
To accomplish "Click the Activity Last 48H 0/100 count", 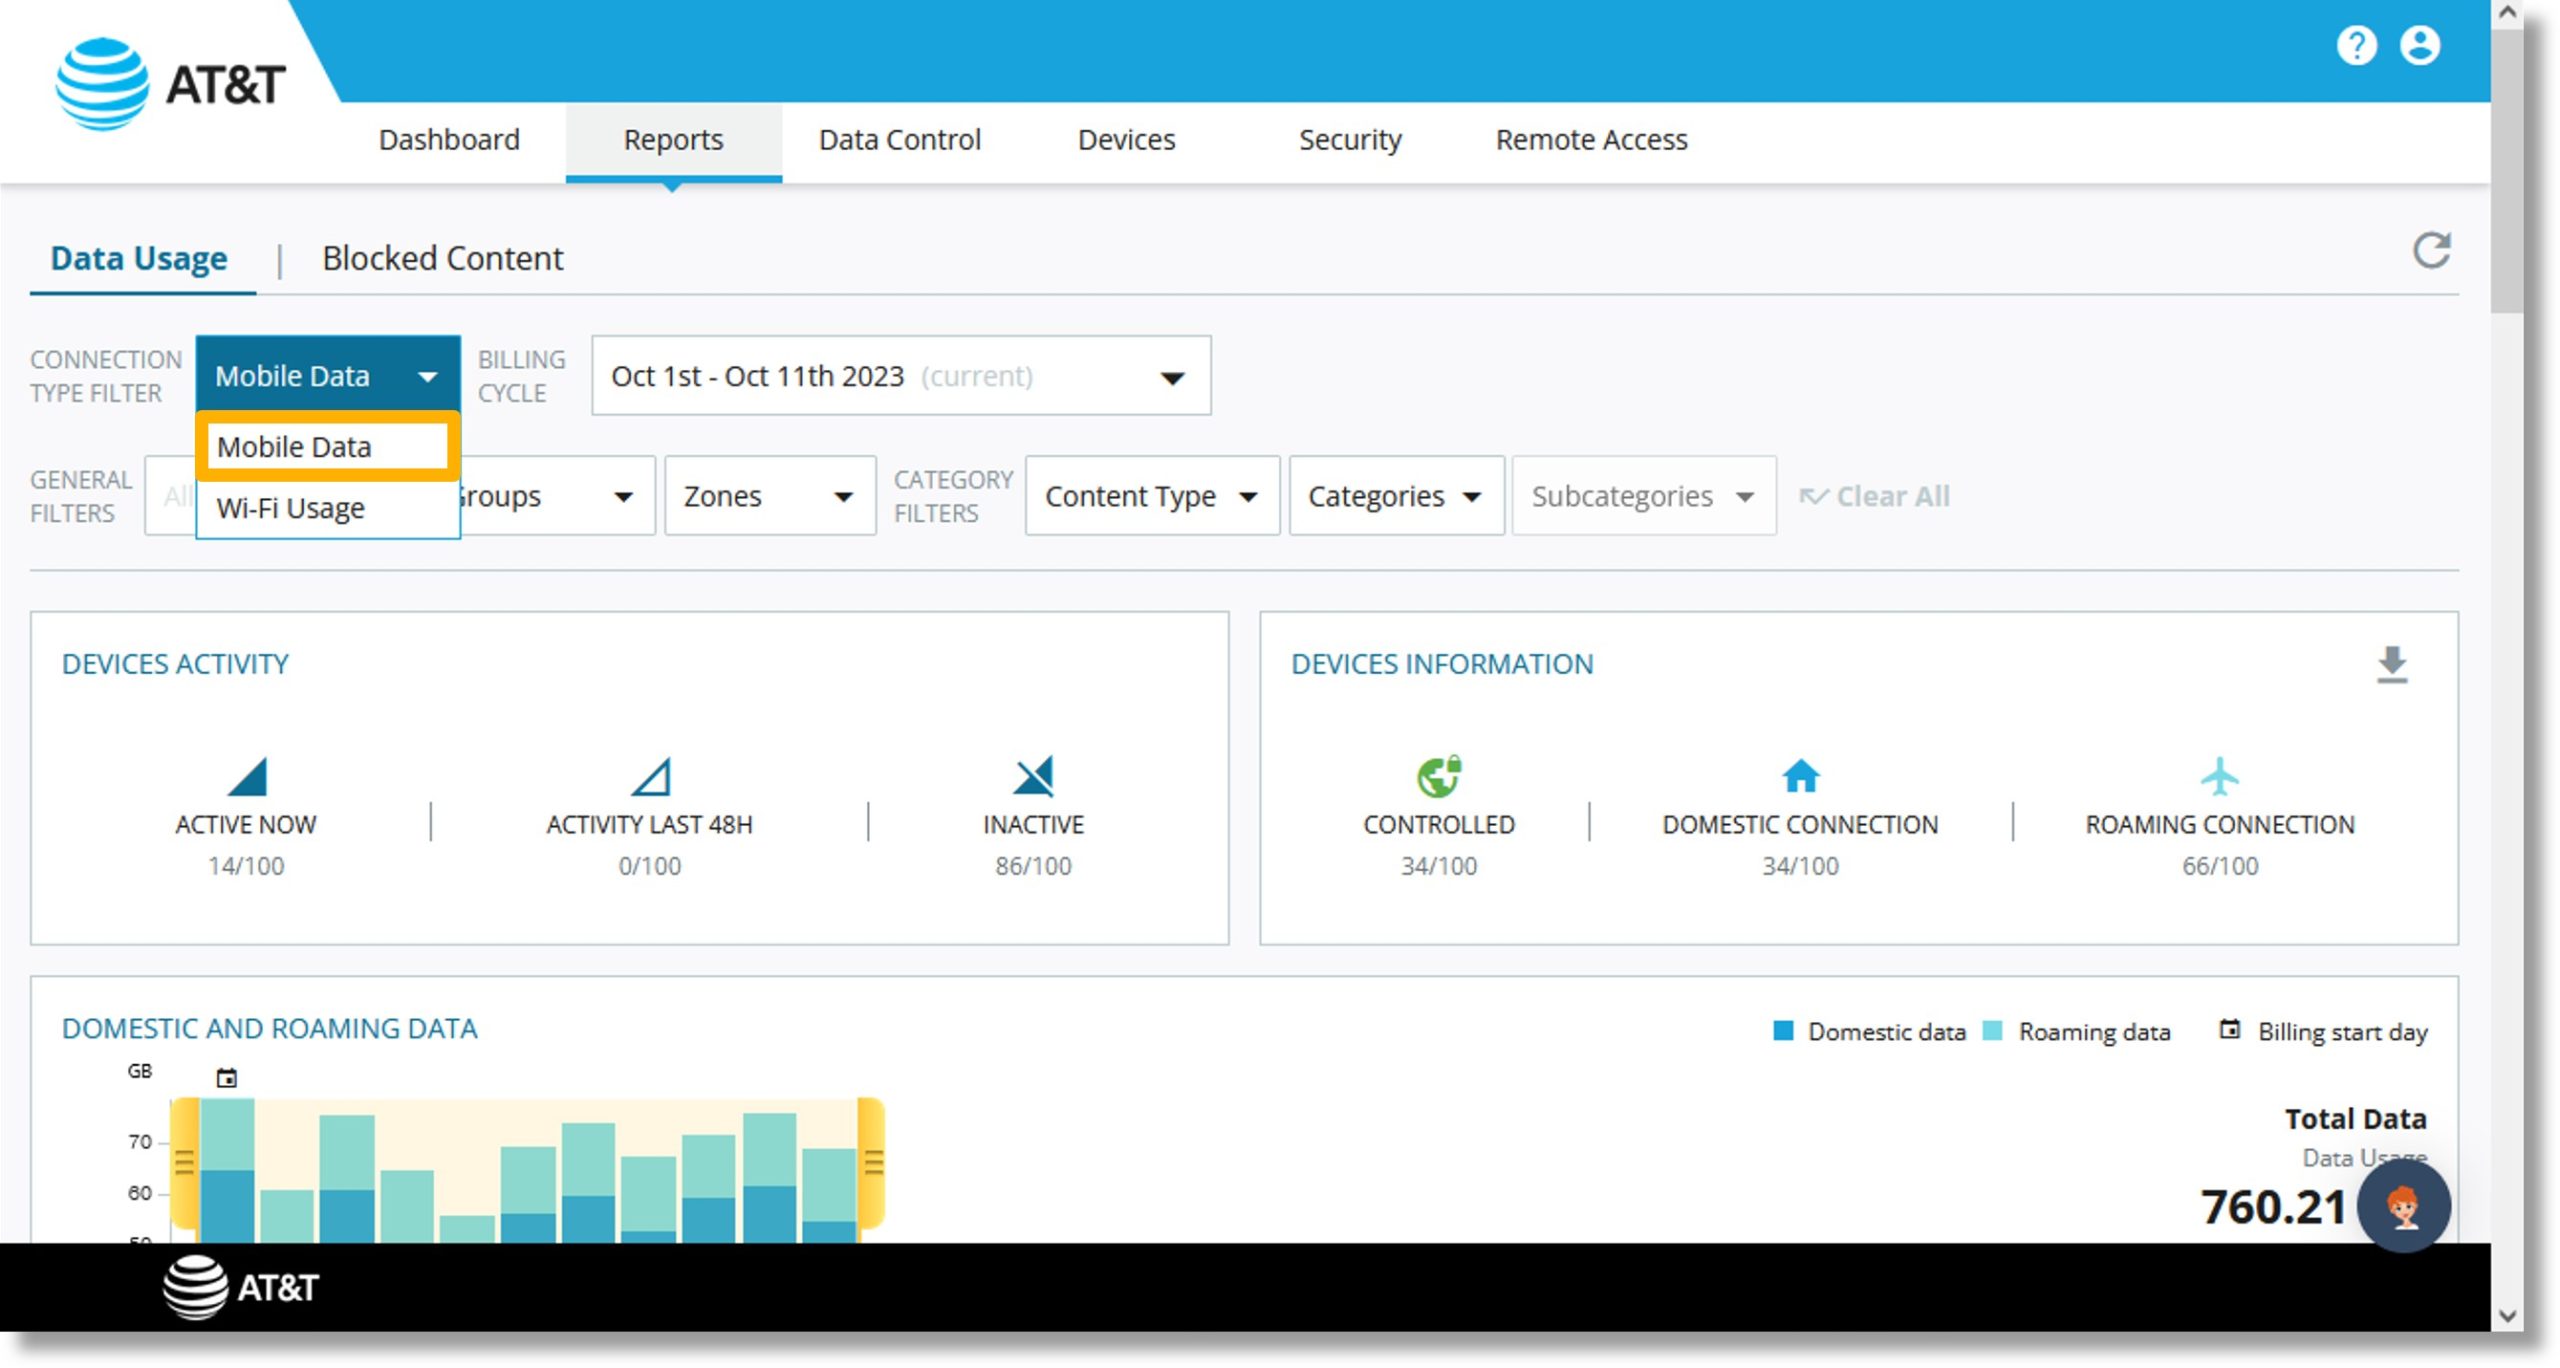I will [650, 866].
